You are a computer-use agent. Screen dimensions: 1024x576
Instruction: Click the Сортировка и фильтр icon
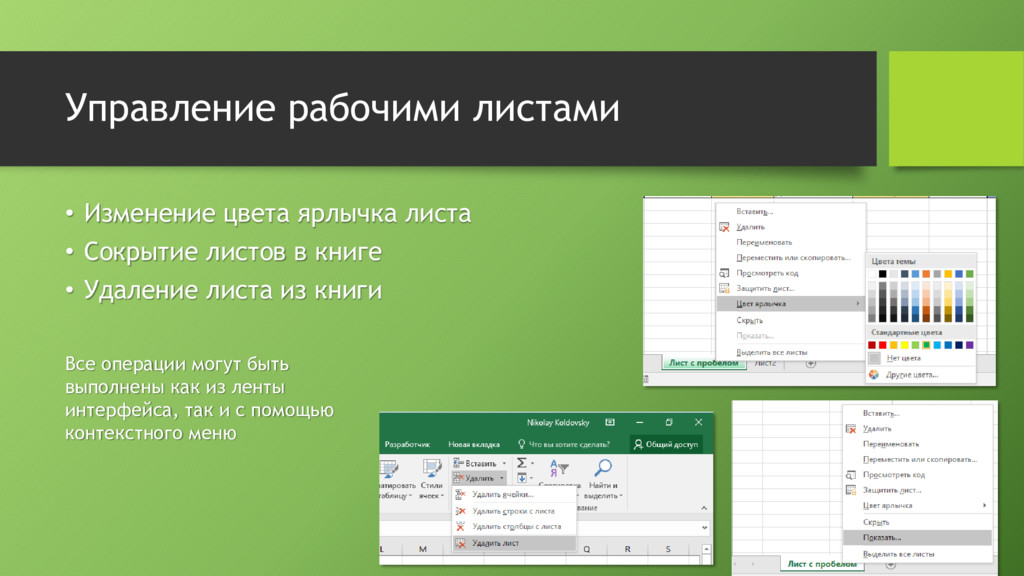pyautogui.click(x=559, y=468)
